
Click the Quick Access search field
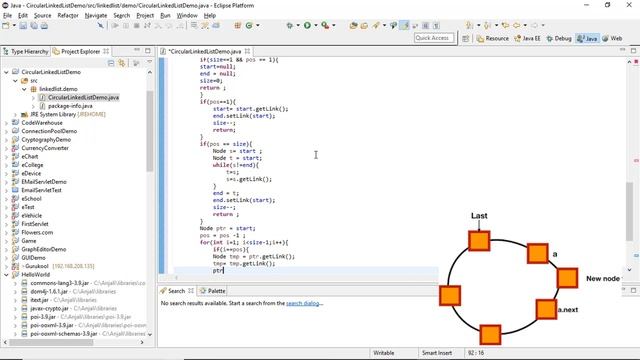click(433, 38)
